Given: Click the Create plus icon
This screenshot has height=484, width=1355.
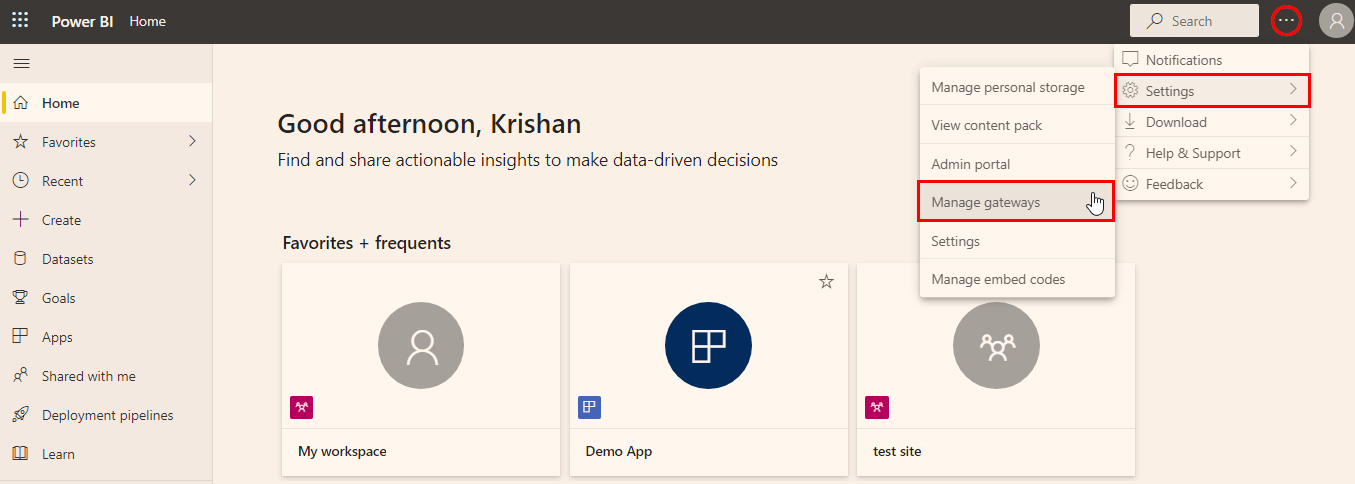Looking at the screenshot, I should [x=20, y=220].
